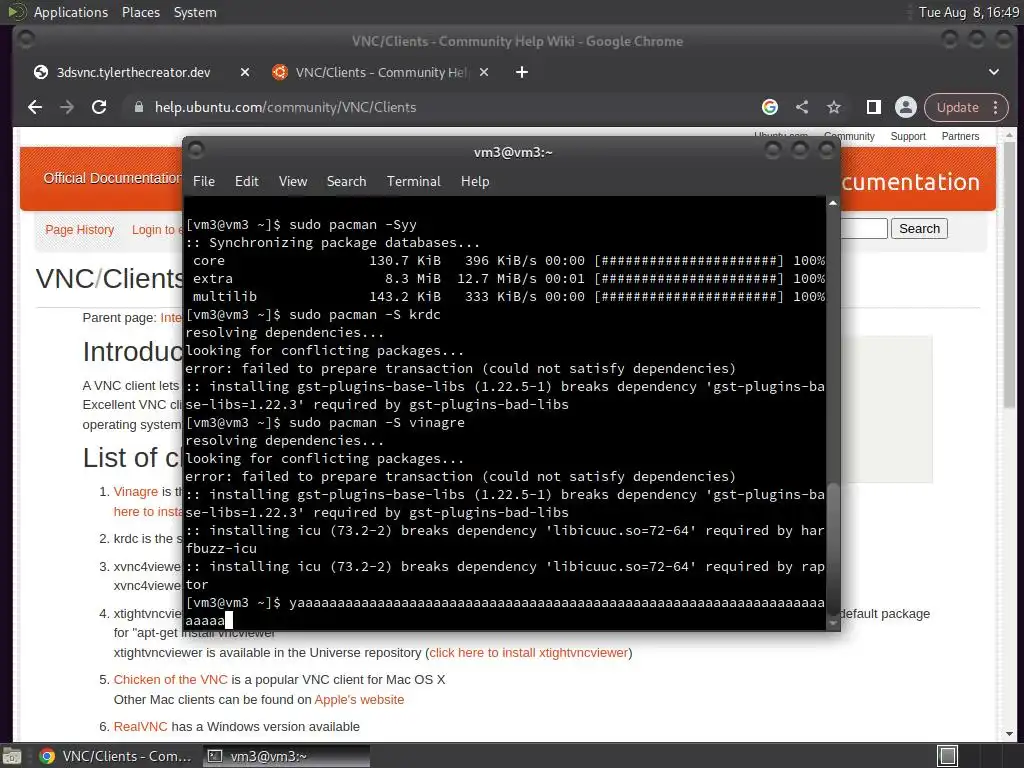Open System menu in top panel
This screenshot has width=1024, height=768.
pyautogui.click(x=195, y=12)
